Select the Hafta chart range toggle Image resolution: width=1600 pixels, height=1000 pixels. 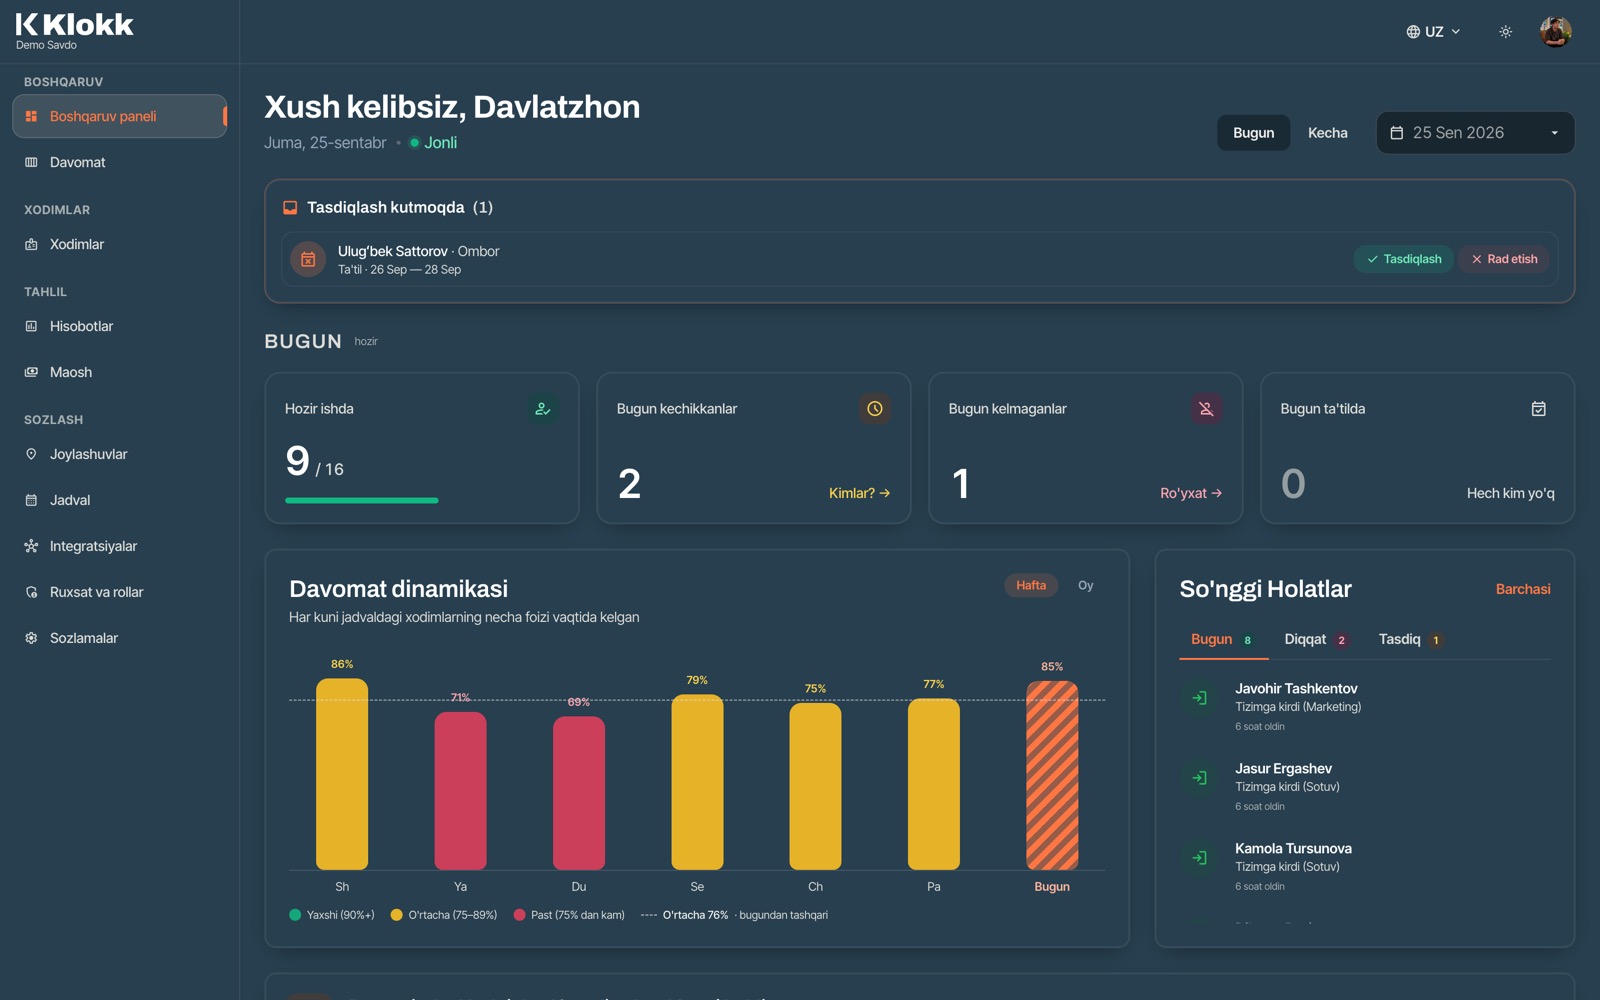click(x=1031, y=586)
